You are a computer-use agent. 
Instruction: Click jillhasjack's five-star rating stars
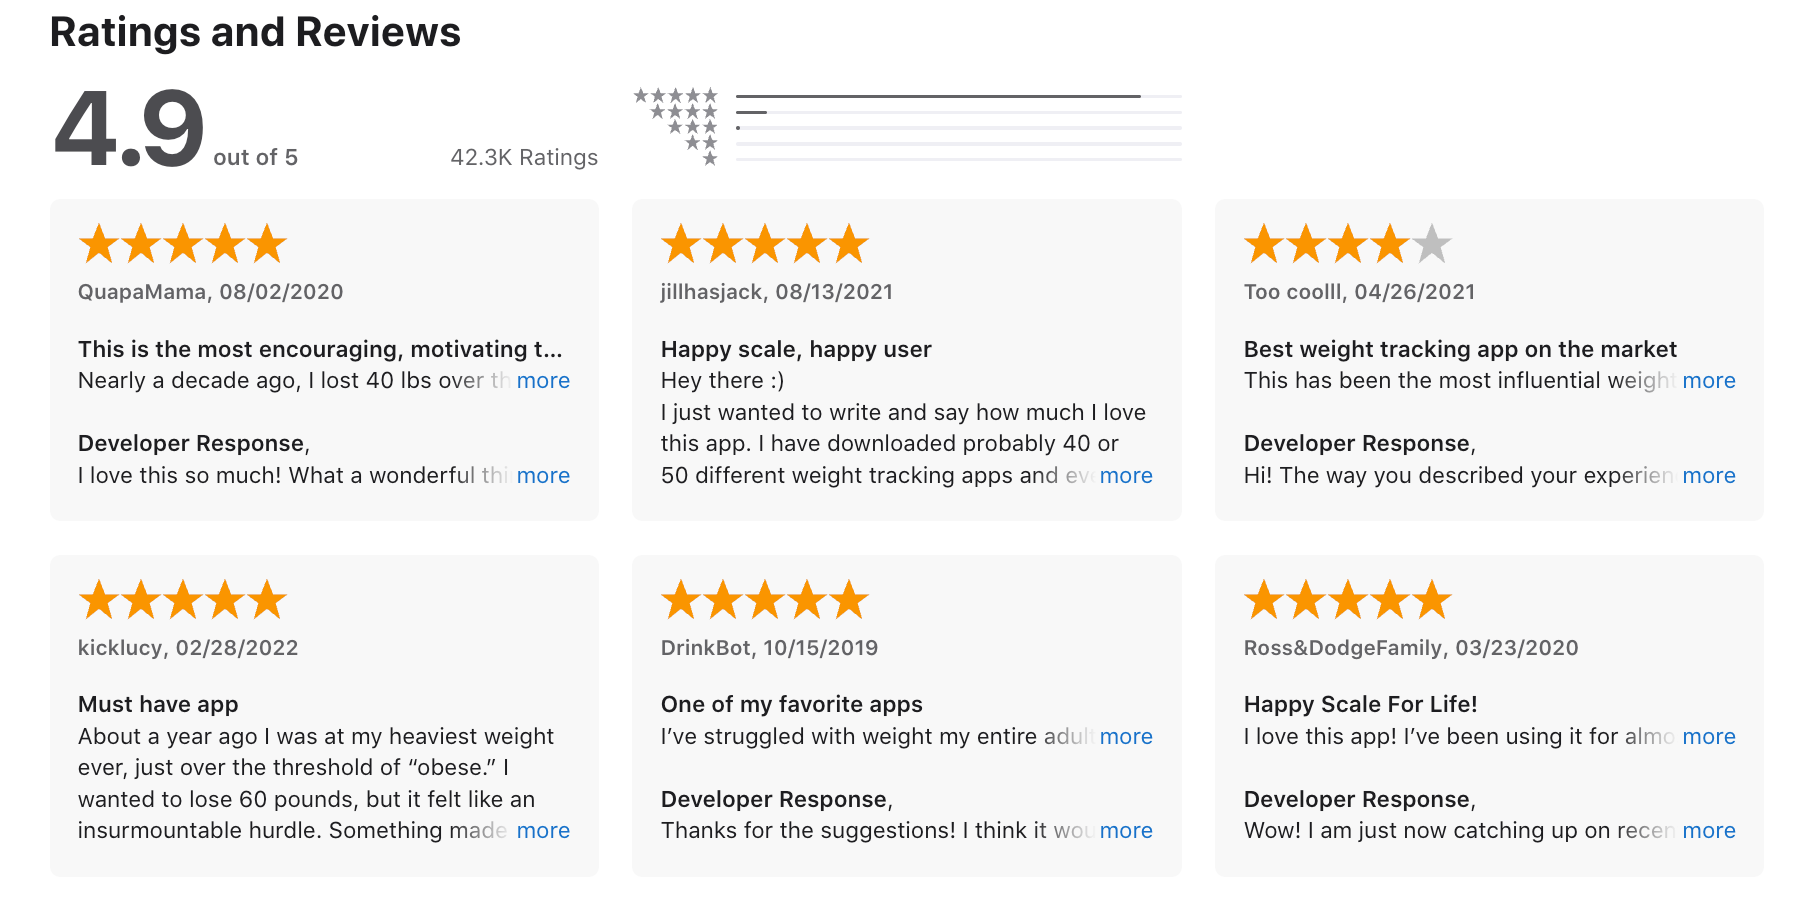pyautogui.click(x=765, y=244)
